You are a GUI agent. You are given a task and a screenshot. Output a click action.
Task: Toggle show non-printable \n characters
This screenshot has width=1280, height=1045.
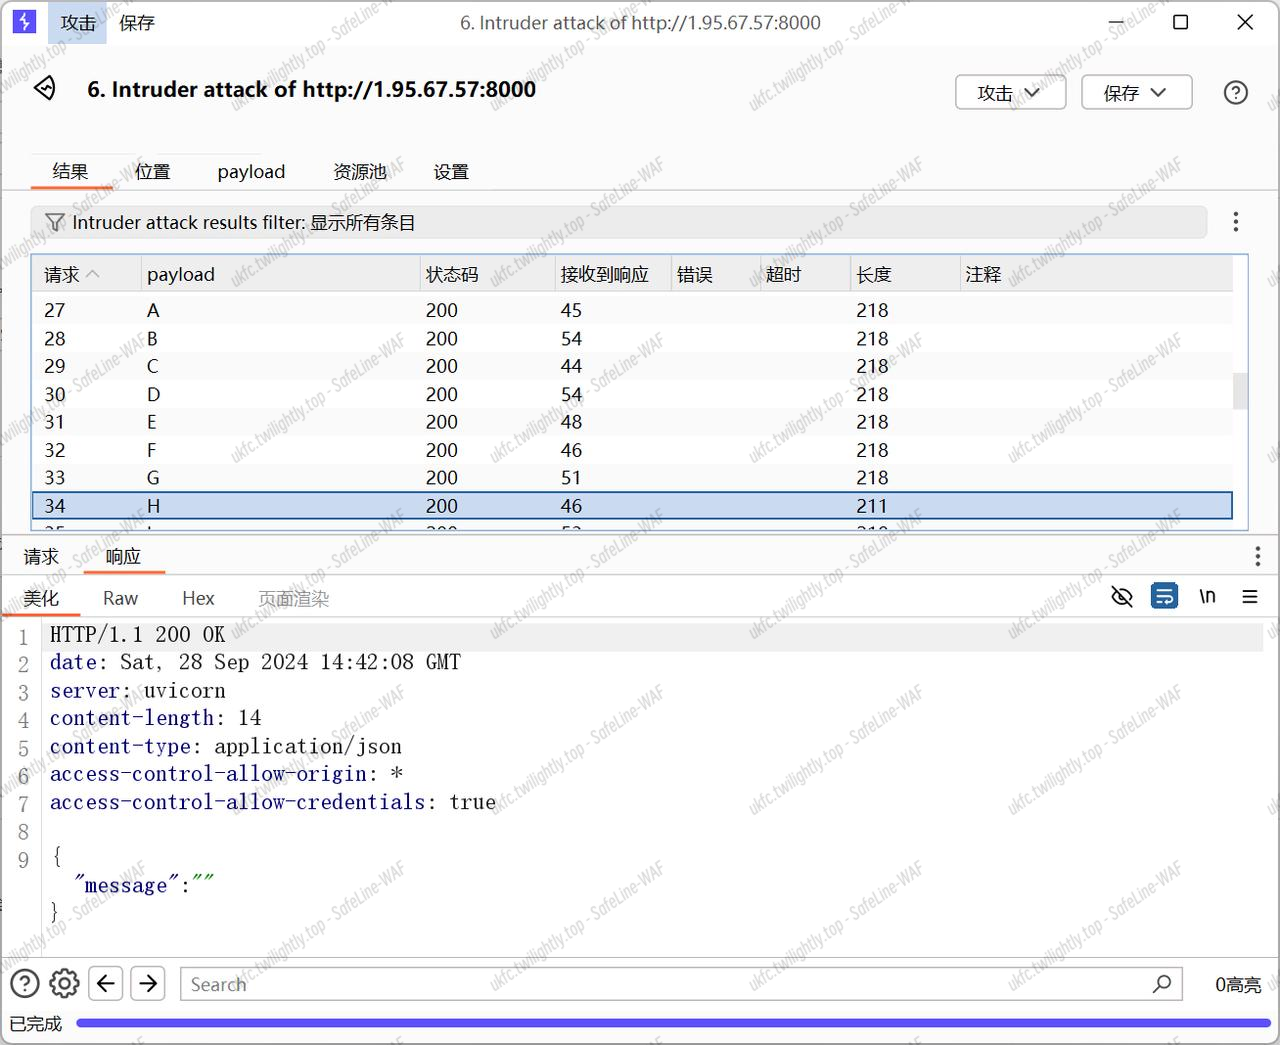(1207, 597)
